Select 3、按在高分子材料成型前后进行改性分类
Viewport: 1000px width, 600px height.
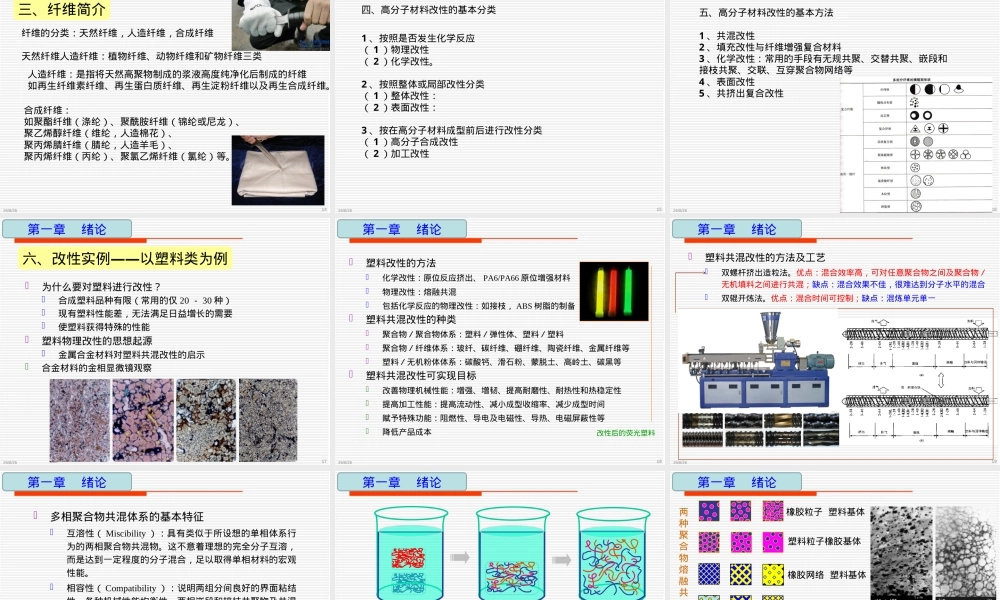pyautogui.click(x=451, y=131)
